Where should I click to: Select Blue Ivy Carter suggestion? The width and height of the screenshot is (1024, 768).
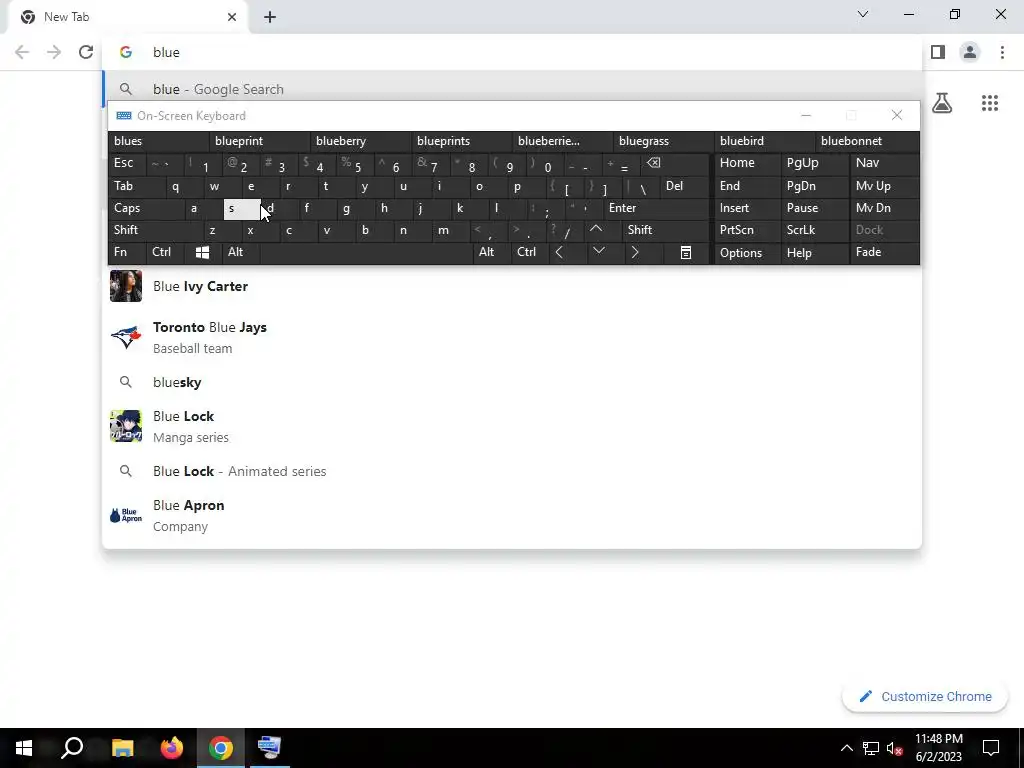[x=512, y=287]
